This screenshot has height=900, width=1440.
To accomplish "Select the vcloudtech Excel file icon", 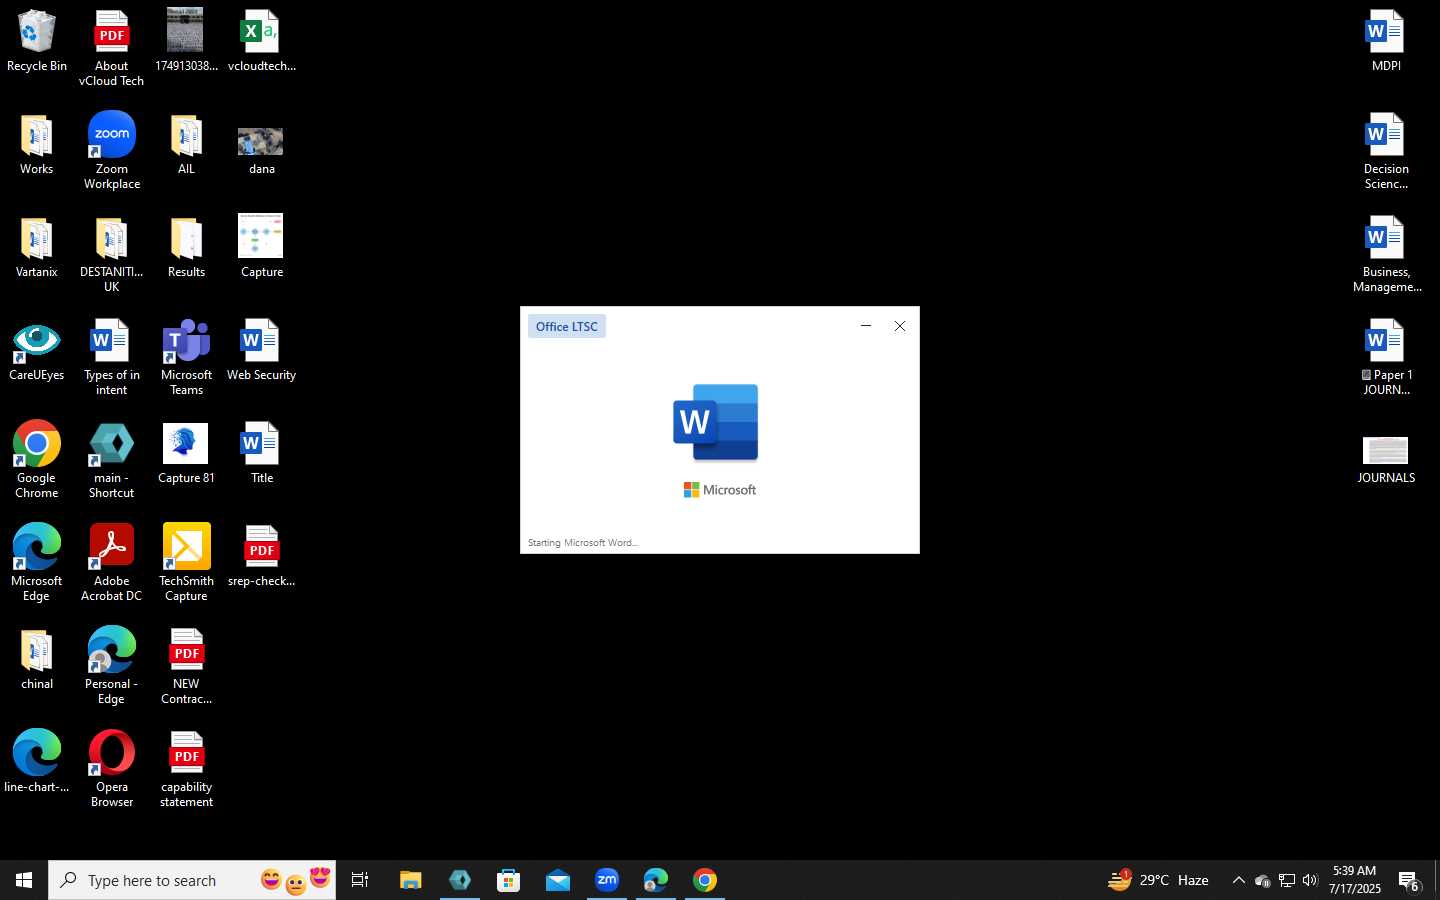I will (x=261, y=41).
